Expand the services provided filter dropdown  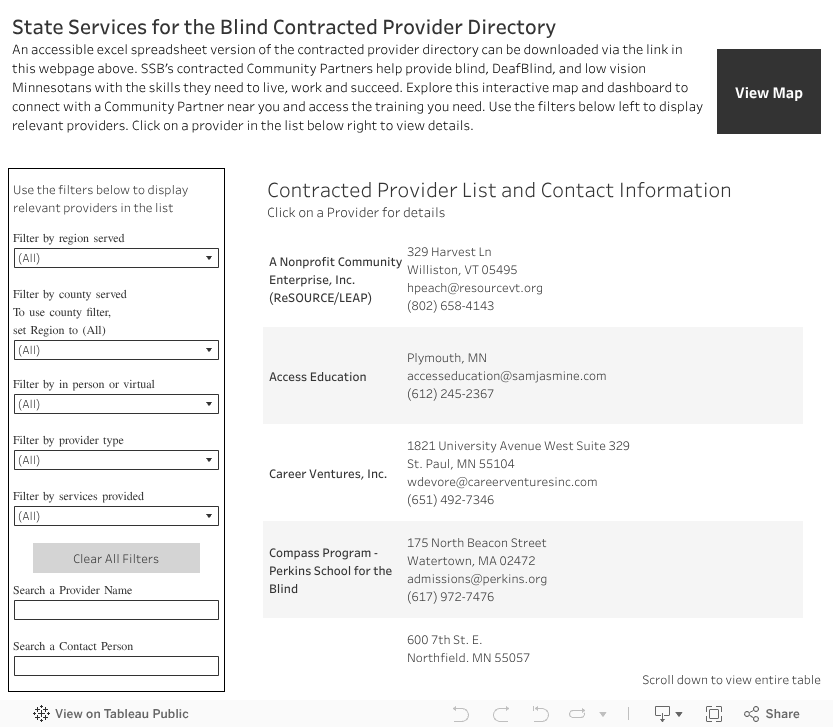click(116, 516)
